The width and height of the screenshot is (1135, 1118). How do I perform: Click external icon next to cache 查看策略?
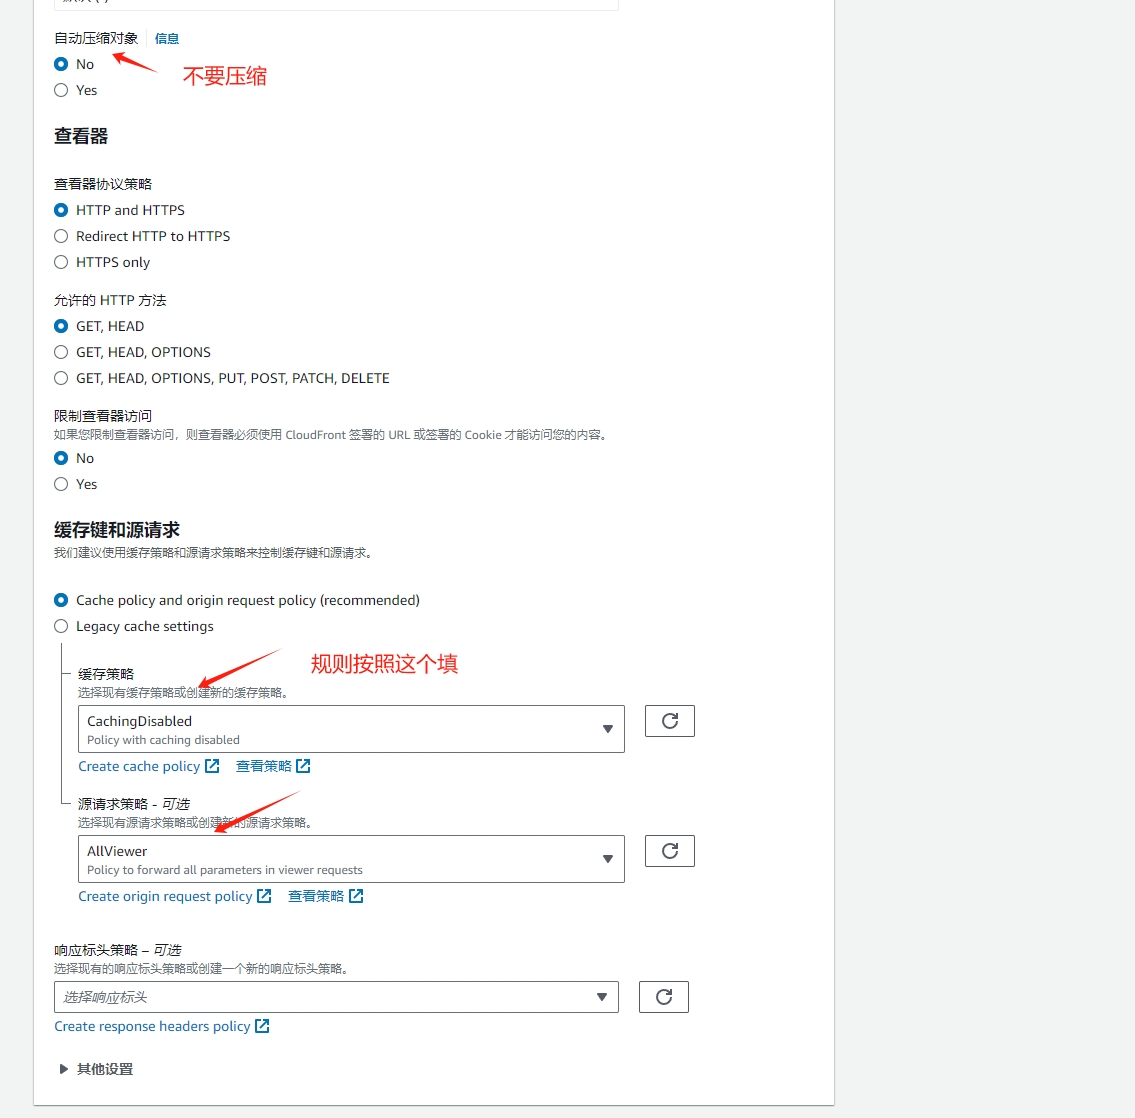pos(303,766)
